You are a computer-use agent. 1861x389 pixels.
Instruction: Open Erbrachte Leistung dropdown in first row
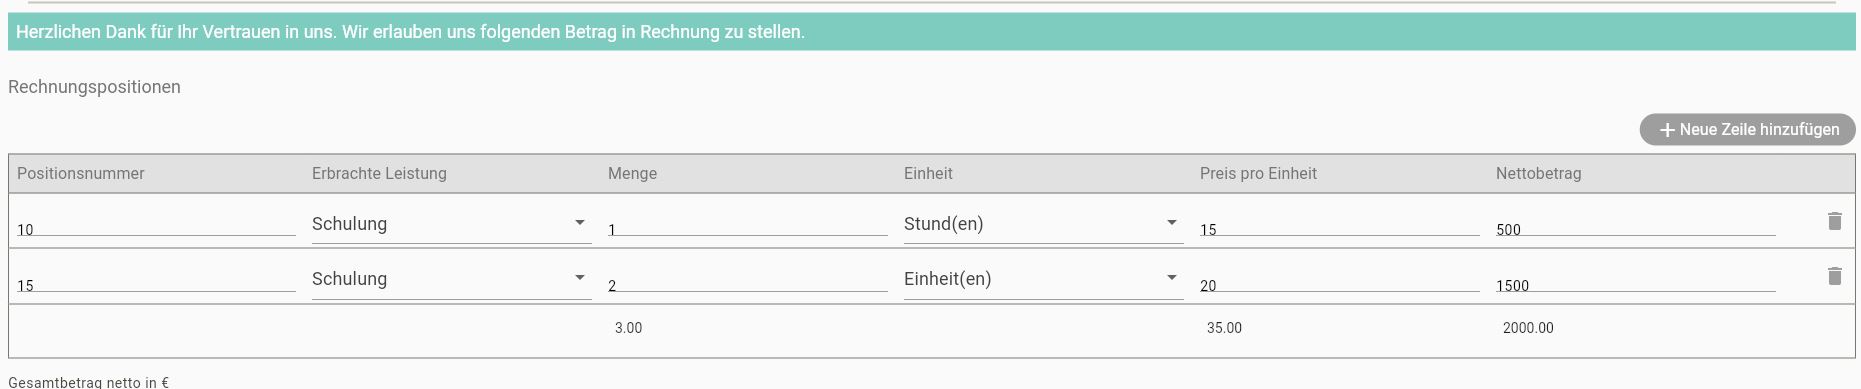[x=452, y=224]
